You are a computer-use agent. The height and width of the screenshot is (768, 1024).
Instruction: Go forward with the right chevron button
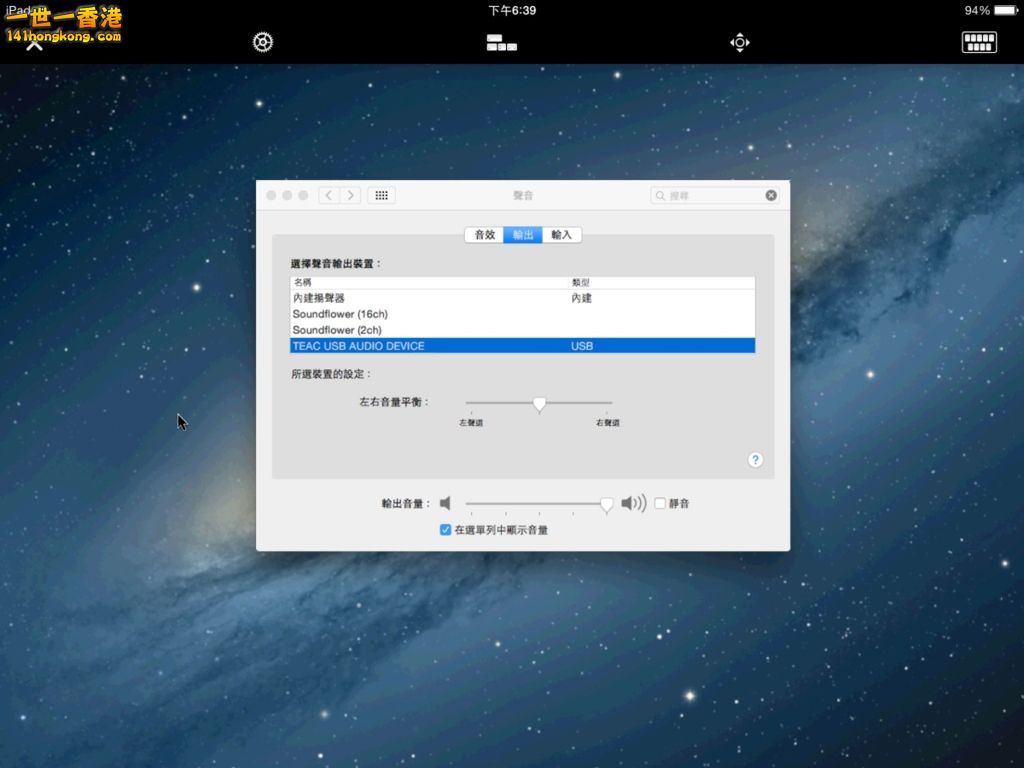tap(350, 196)
